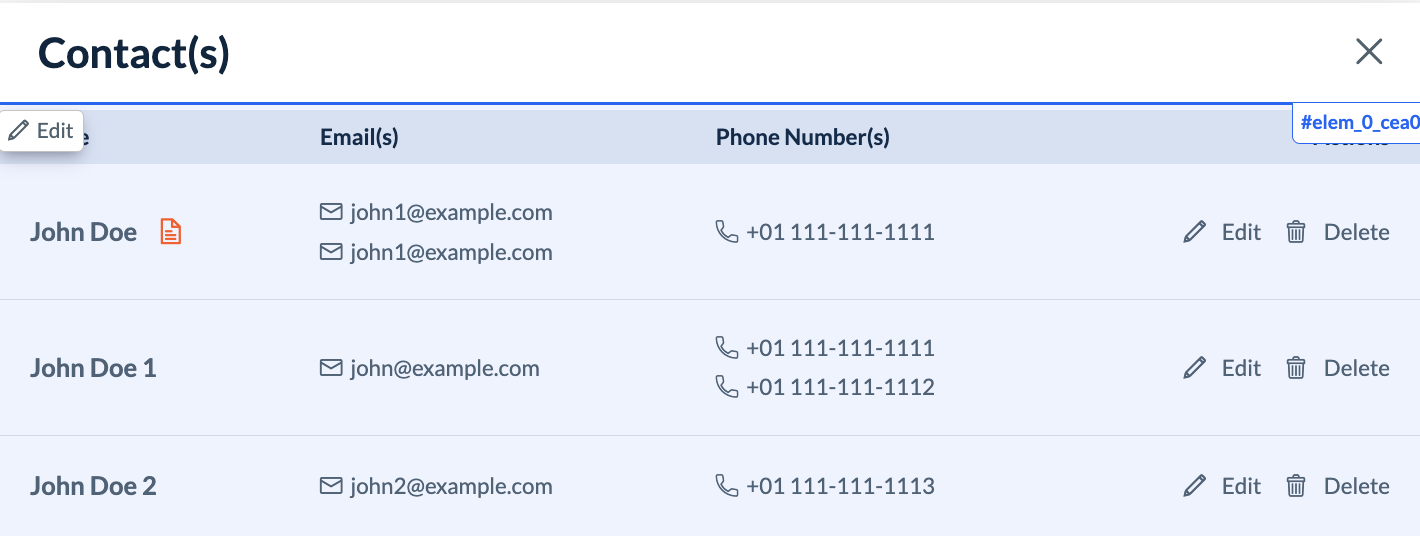Click trash icon in John Doe 2 row
Screen dimensions: 1420x536
coord(1296,486)
